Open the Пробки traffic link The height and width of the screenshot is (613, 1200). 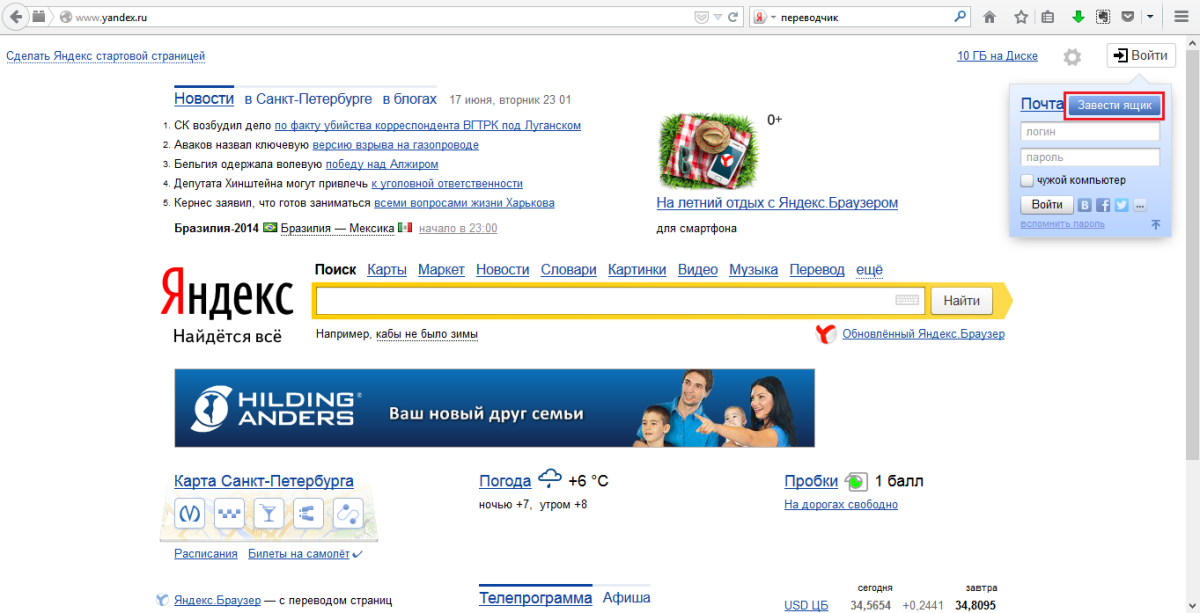(x=811, y=481)
